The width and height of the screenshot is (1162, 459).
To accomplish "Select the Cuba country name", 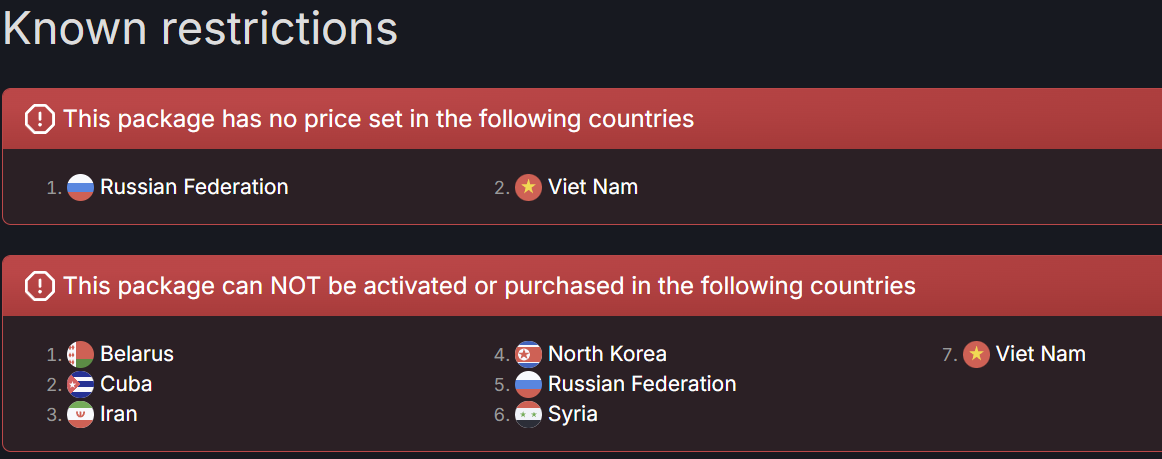I will [126, 384].
